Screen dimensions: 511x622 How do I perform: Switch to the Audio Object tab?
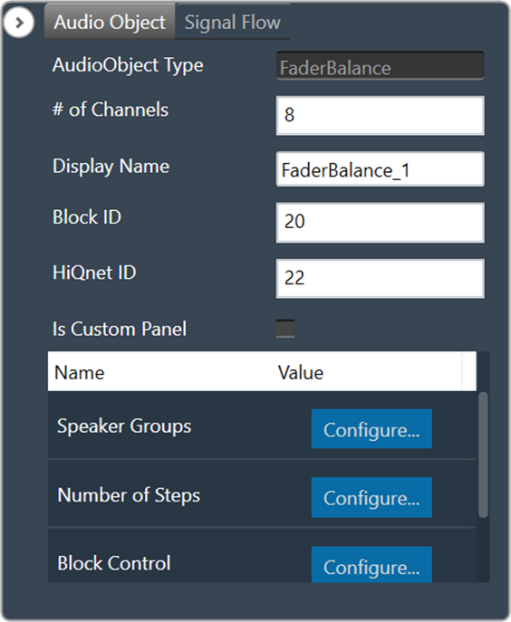[110, 22]
